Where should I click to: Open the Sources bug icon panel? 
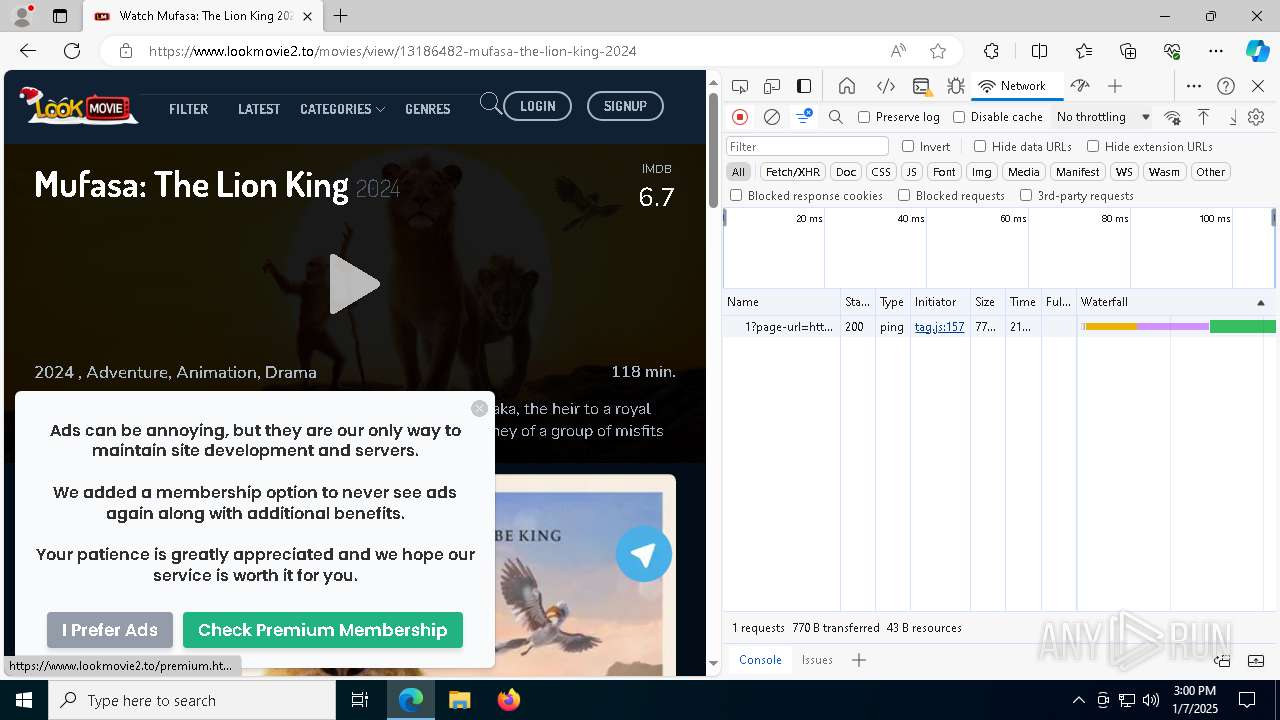[955, 86]
